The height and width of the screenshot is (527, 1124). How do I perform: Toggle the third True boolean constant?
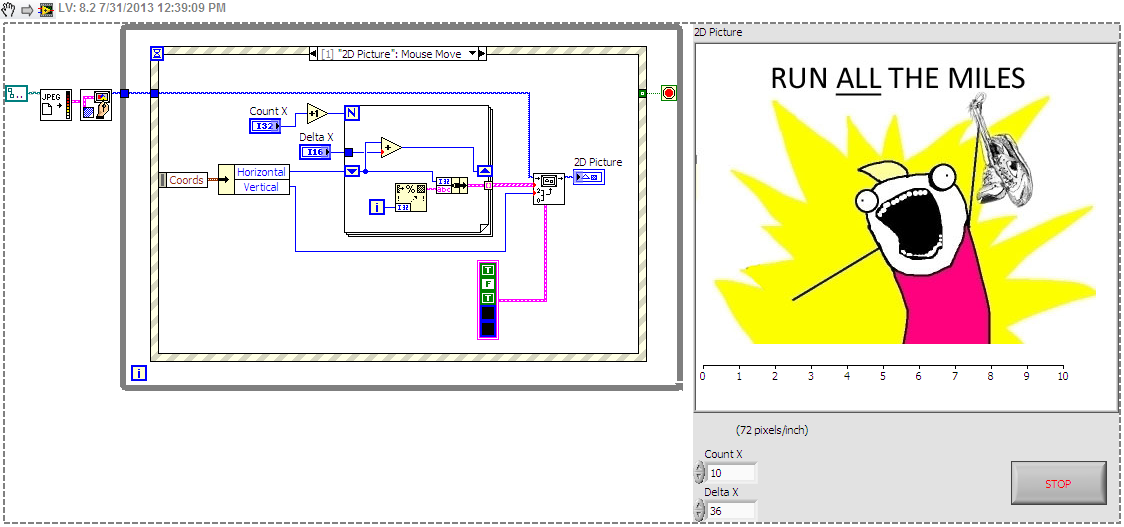[x=488, y=298]
